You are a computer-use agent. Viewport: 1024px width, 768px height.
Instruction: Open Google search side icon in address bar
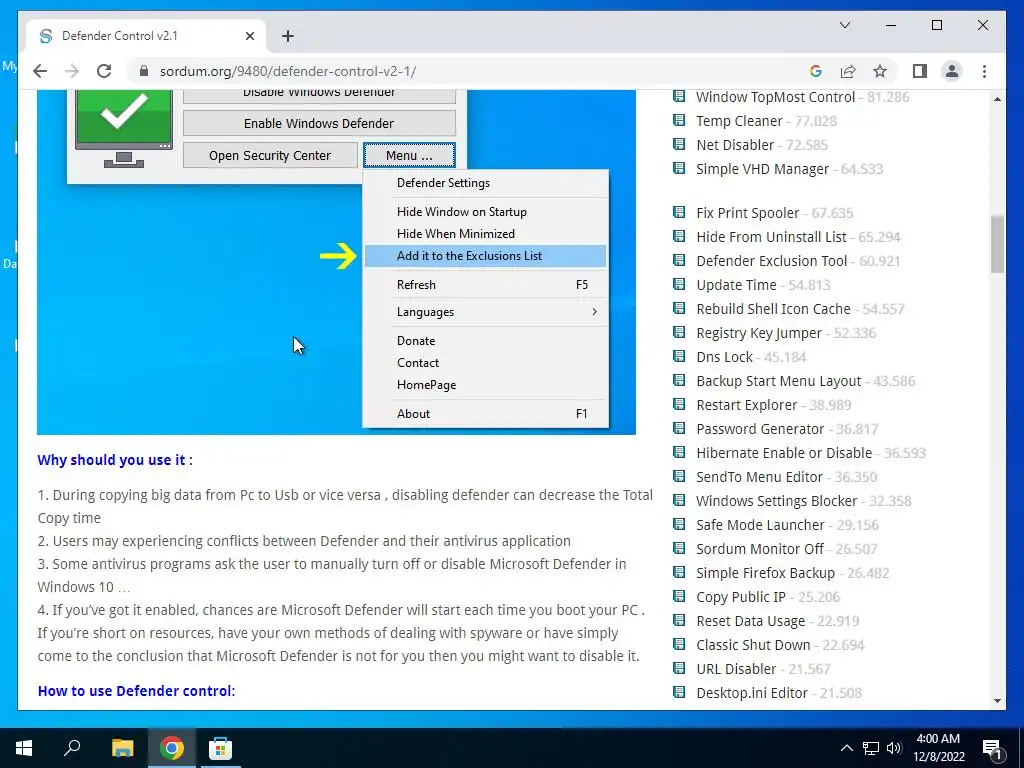[815, 71]
